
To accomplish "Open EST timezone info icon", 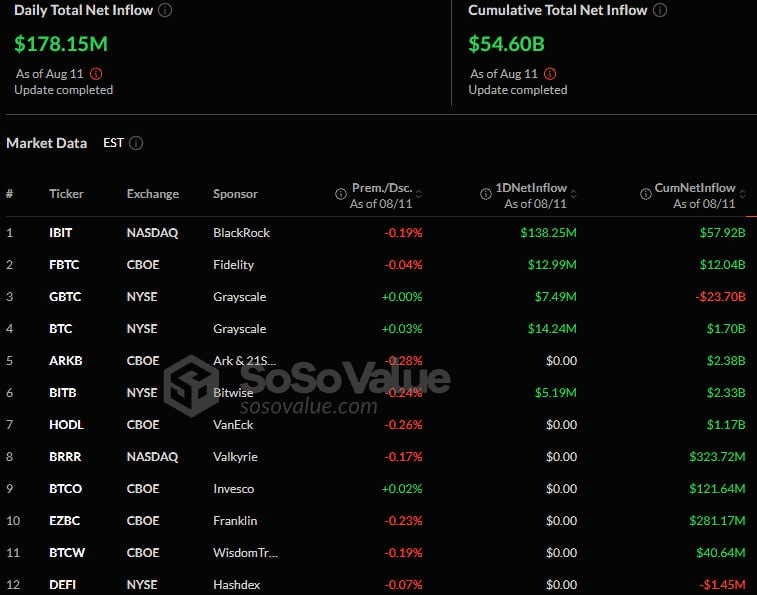I will pyautogui.click(x=136, y=143).
